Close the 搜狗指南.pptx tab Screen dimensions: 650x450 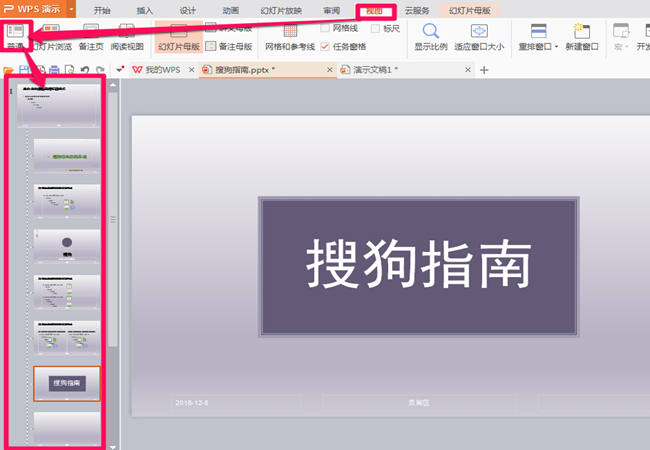pos(330,70)
